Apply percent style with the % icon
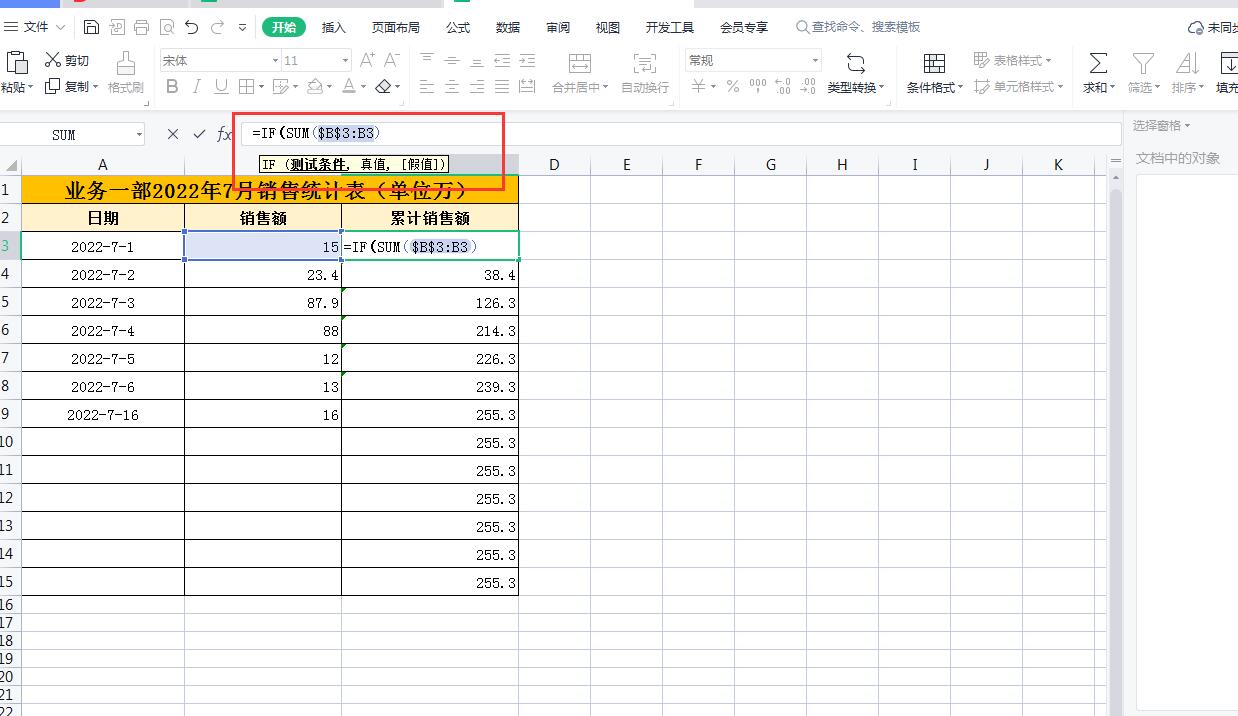Viewport: 1238px width, 716px height. pos(733,87)
